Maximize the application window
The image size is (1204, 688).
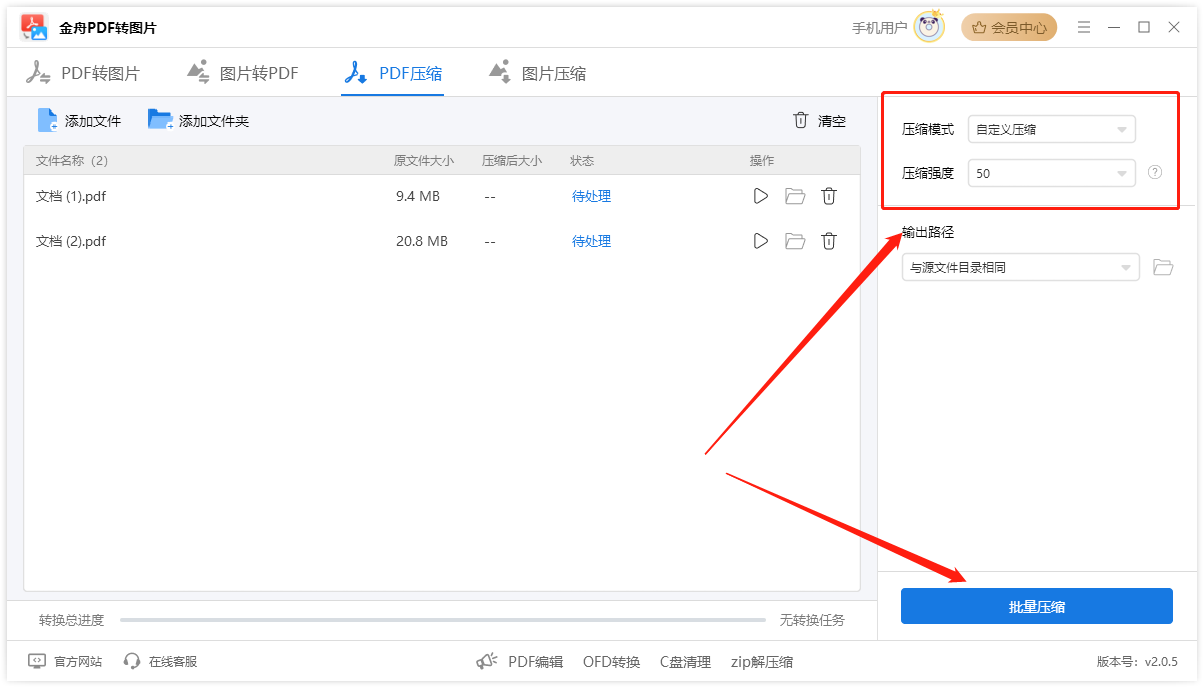coord(1144,28)
